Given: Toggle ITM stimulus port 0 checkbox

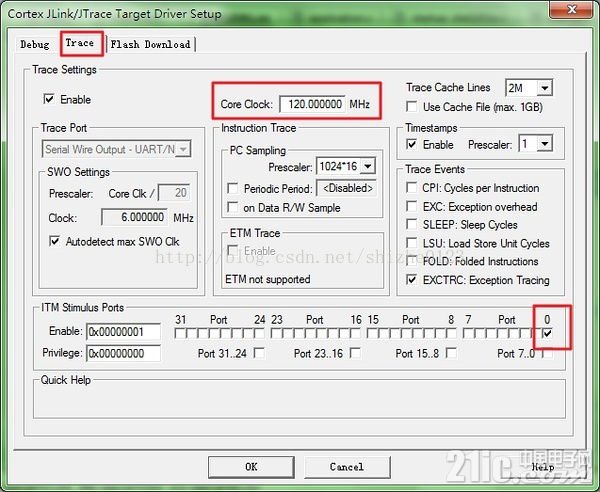Looking at the screenshot, I should 548,333.
